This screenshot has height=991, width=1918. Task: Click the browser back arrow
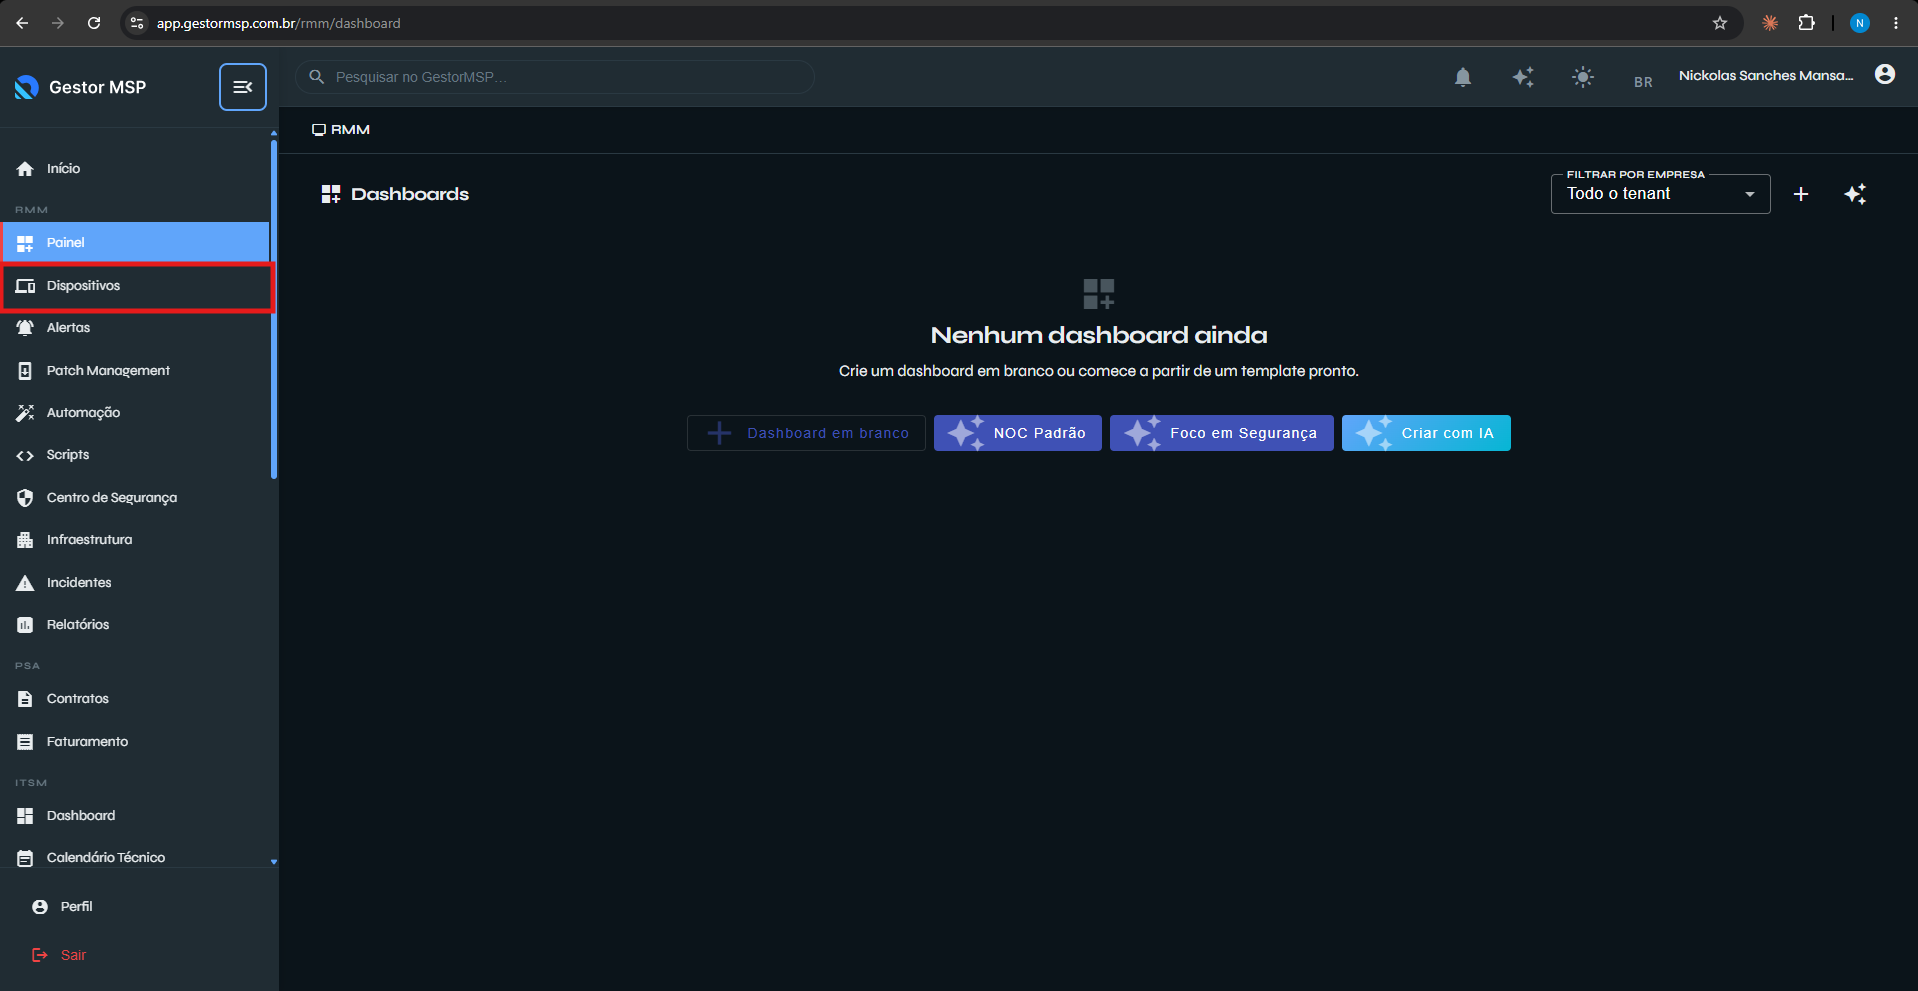(x=22, y=23)
